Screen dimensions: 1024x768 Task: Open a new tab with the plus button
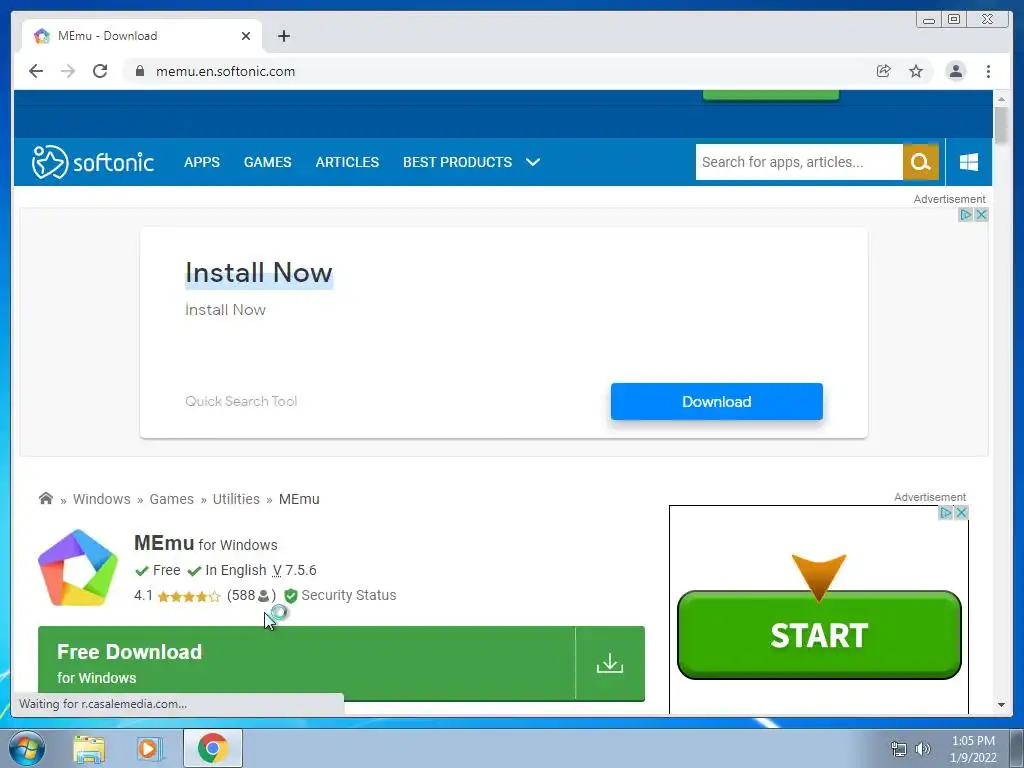click(x=283, y=36)
